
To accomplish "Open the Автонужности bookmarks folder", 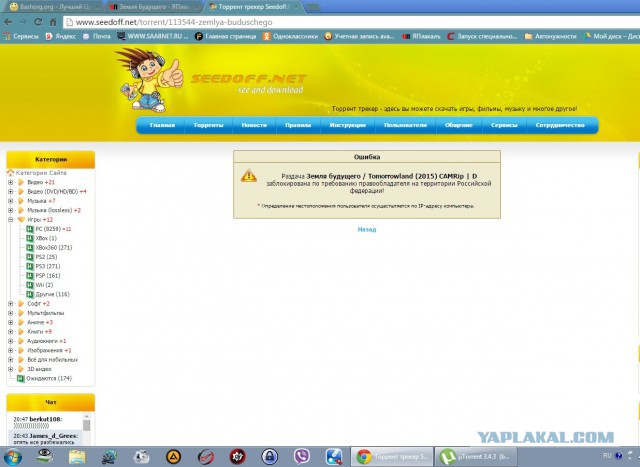I will click(x=550, y=36).
